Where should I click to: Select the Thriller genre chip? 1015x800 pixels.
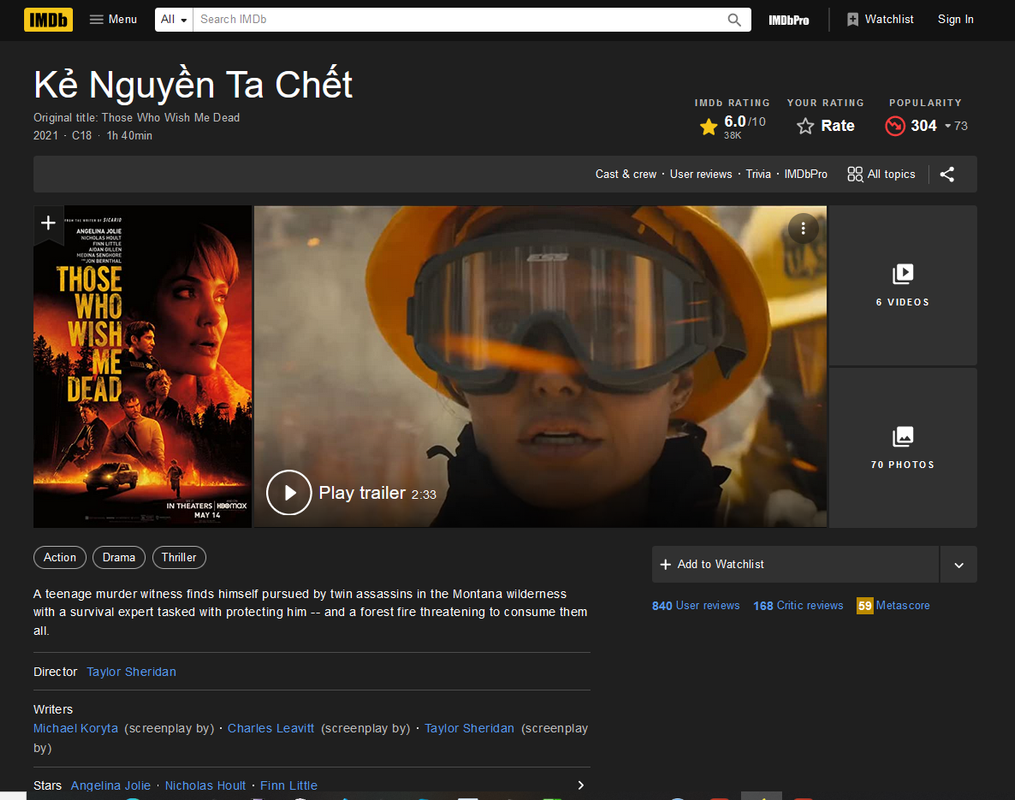tap(179, 557)
